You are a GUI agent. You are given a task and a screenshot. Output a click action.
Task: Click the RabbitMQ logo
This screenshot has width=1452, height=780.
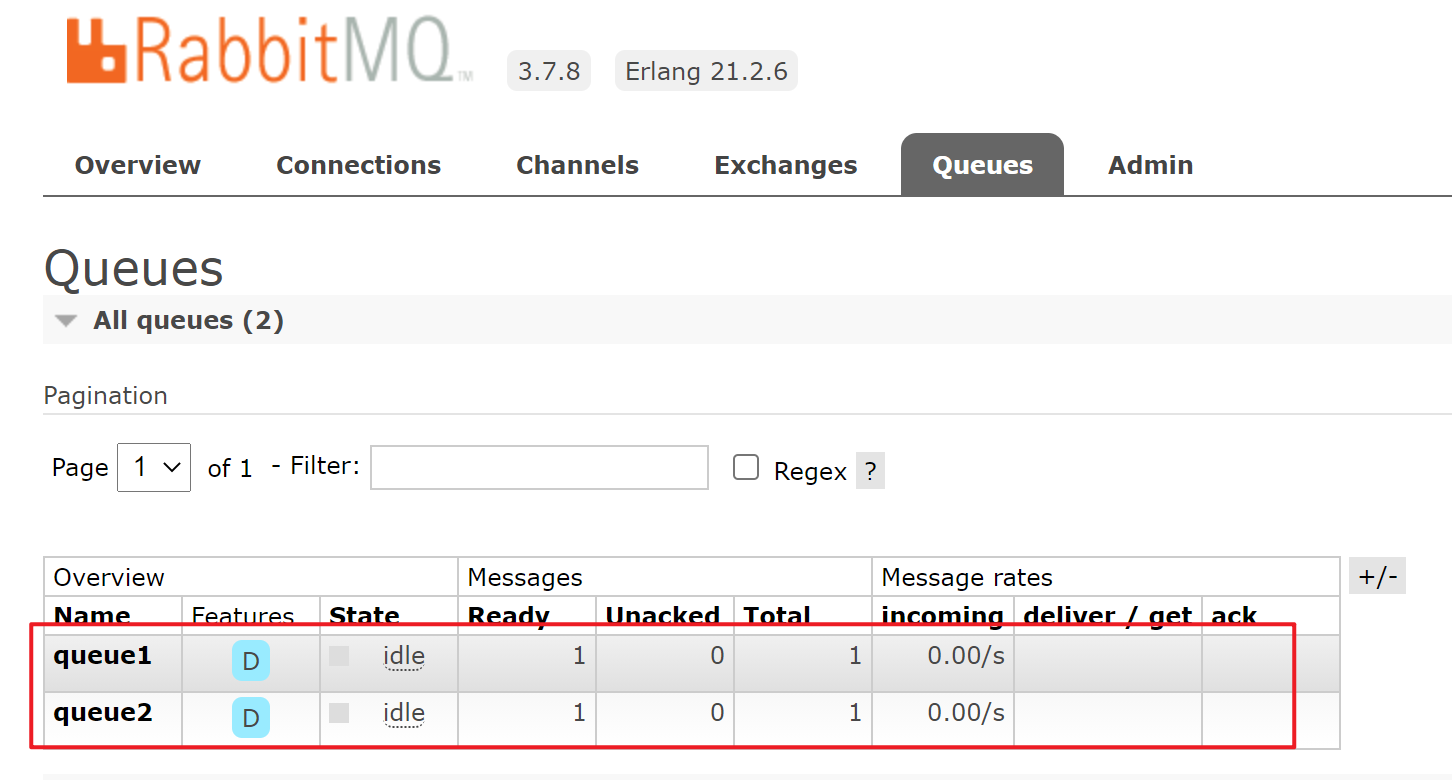tap(270, 52)
